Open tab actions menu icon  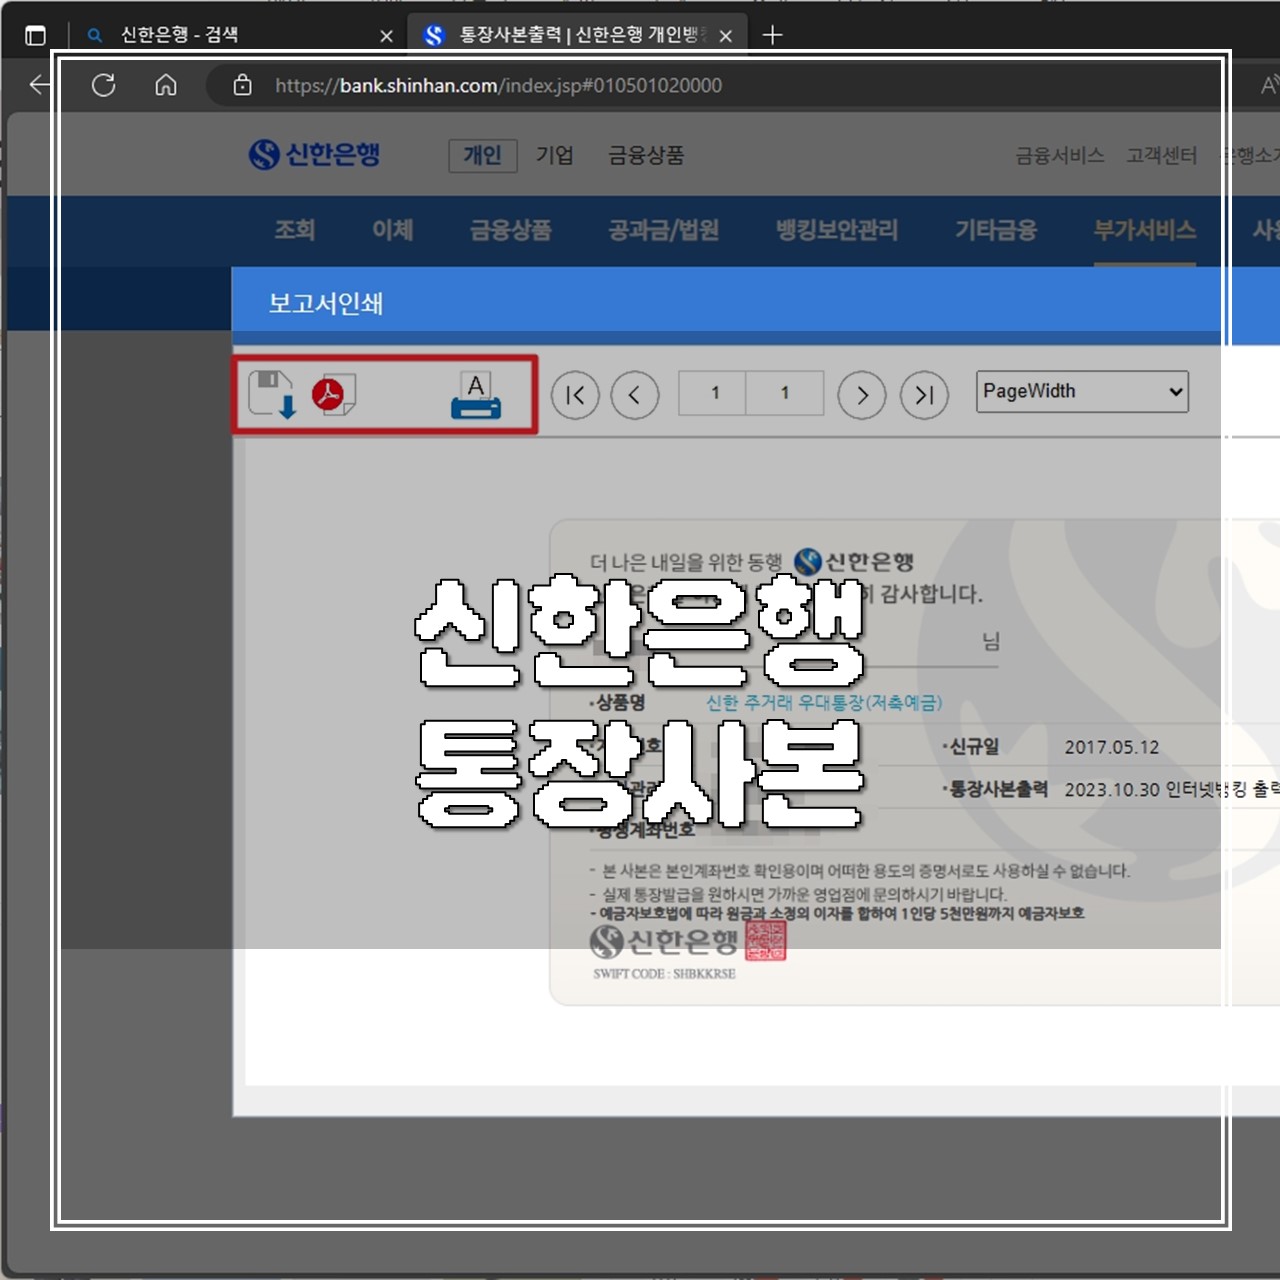pyautogui.click(x=35, y=35)
